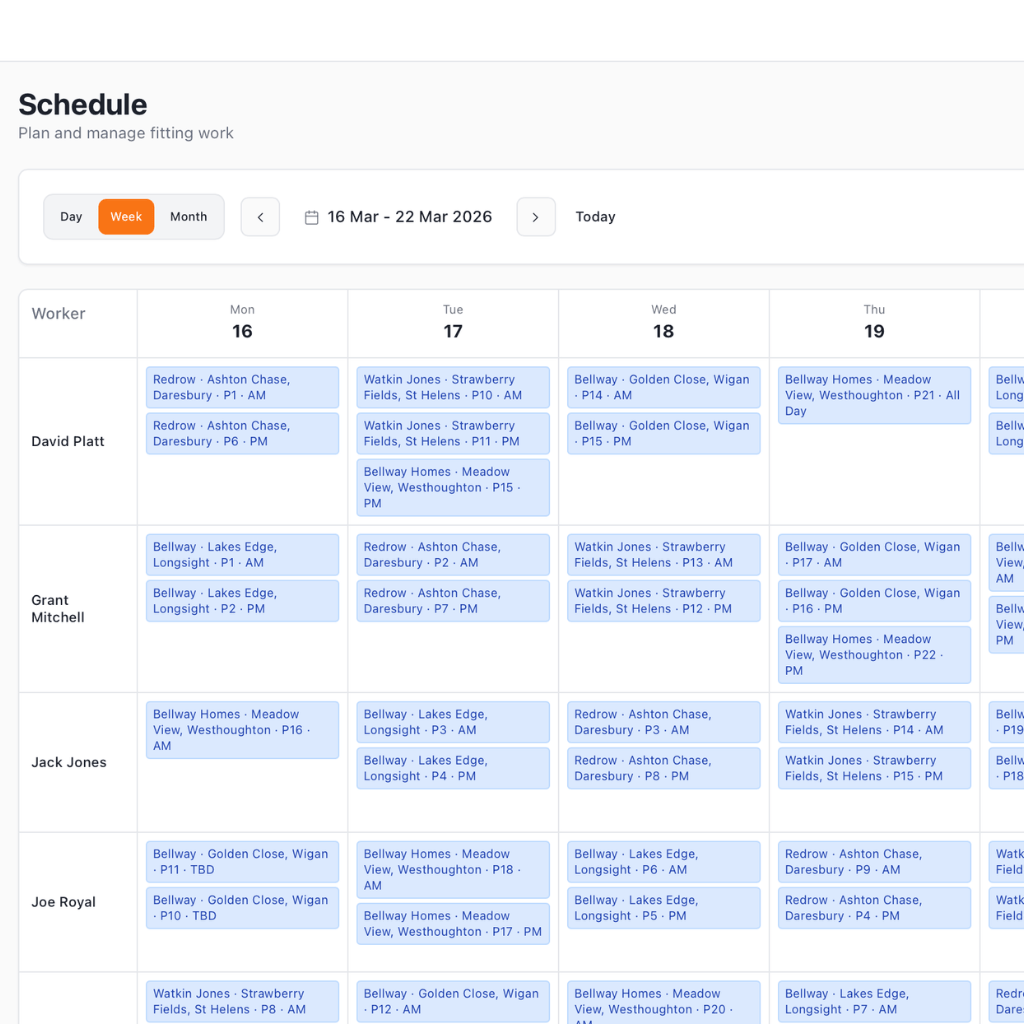
Task: Select worker Grant Mitchell
Action: [x=58, y=609]
